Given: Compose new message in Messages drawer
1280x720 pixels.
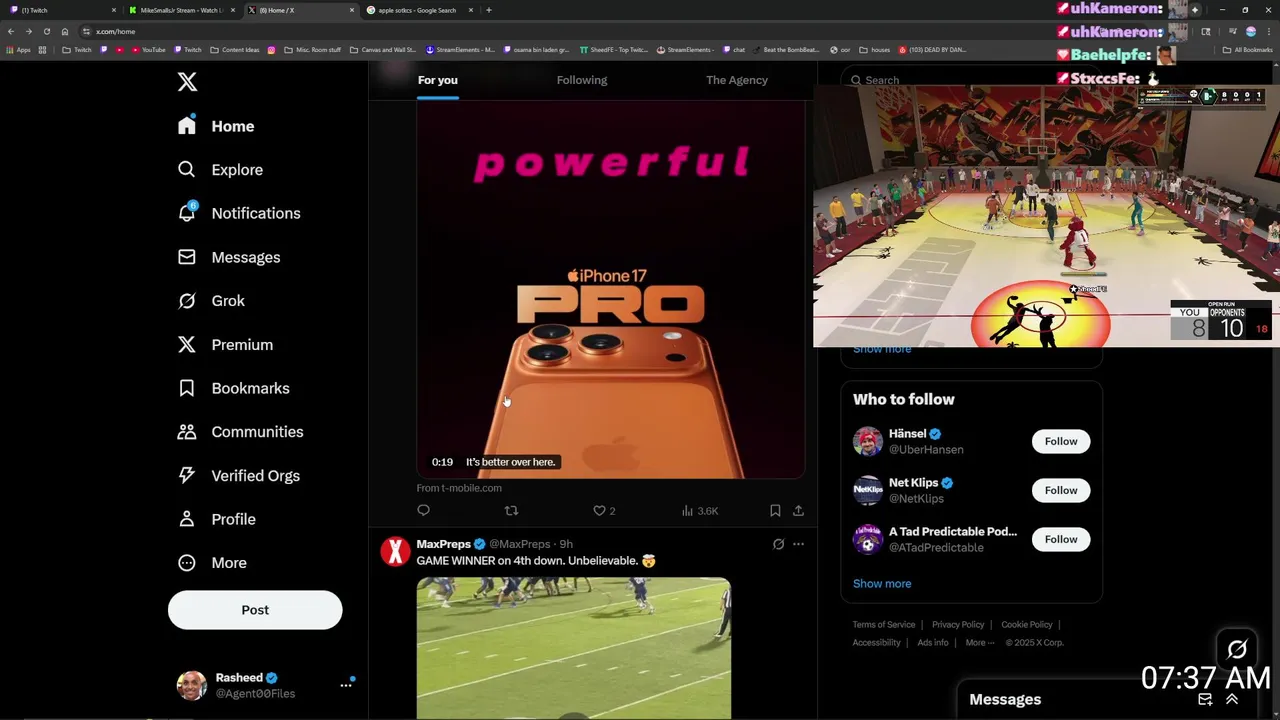Looking at the screenshot, I should 1205,700.
